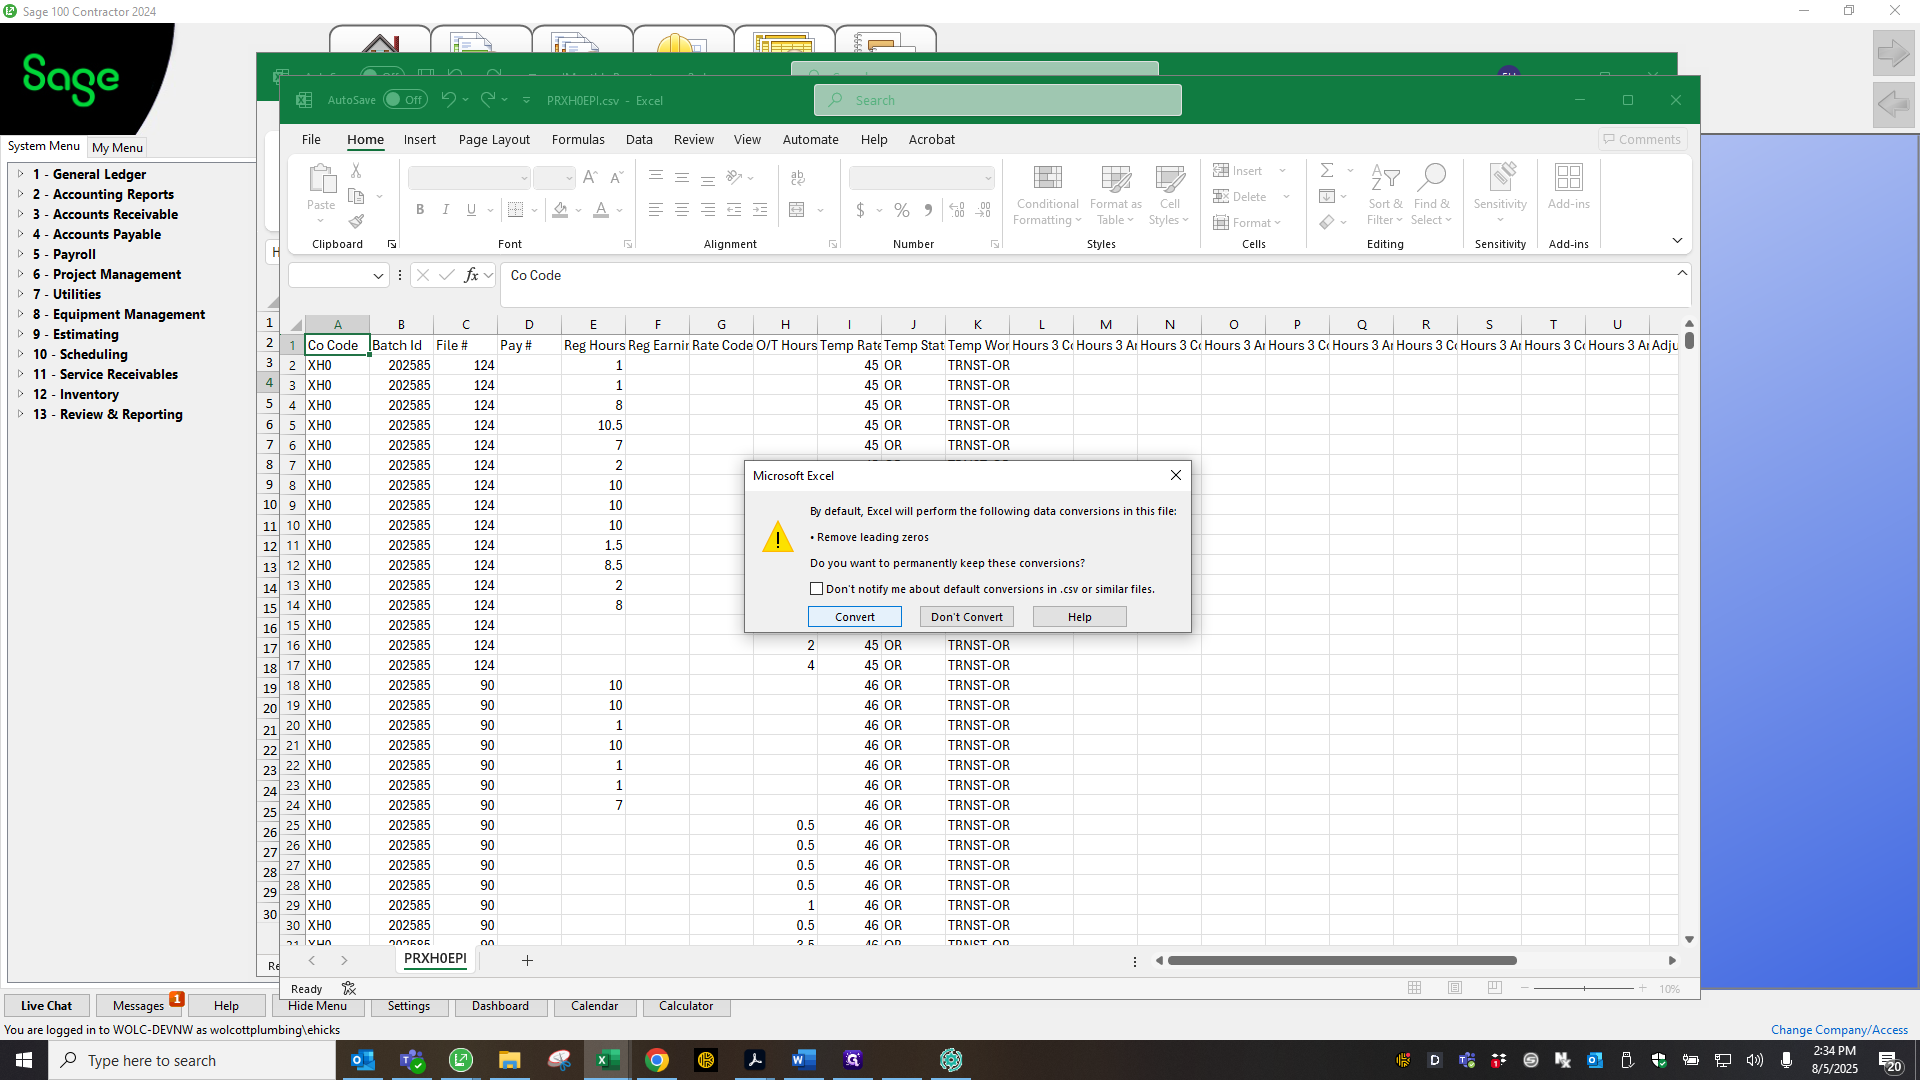Open the Name Box dropdown
Viewport: 1920px width, 1080px height.
click(x=378, y=276)
